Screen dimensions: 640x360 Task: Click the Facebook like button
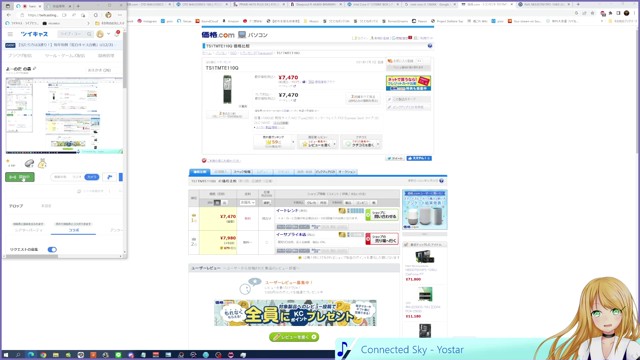[x=419, y=158]
